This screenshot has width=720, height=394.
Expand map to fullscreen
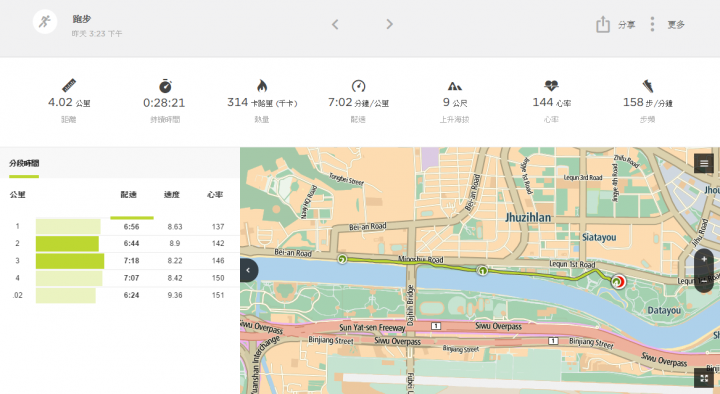click(703, 378)
